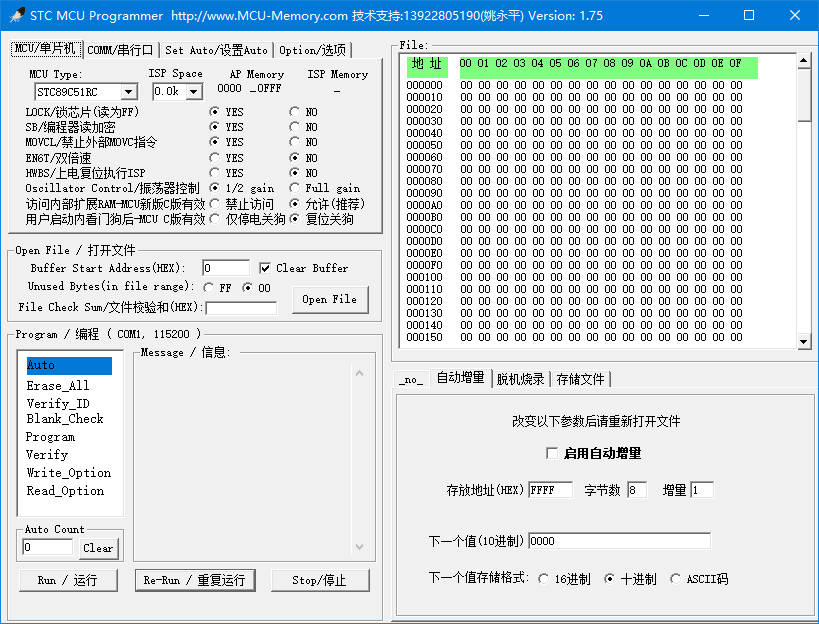Select the MCU tab
Viewport: 819px width, 624px height.
46,49
